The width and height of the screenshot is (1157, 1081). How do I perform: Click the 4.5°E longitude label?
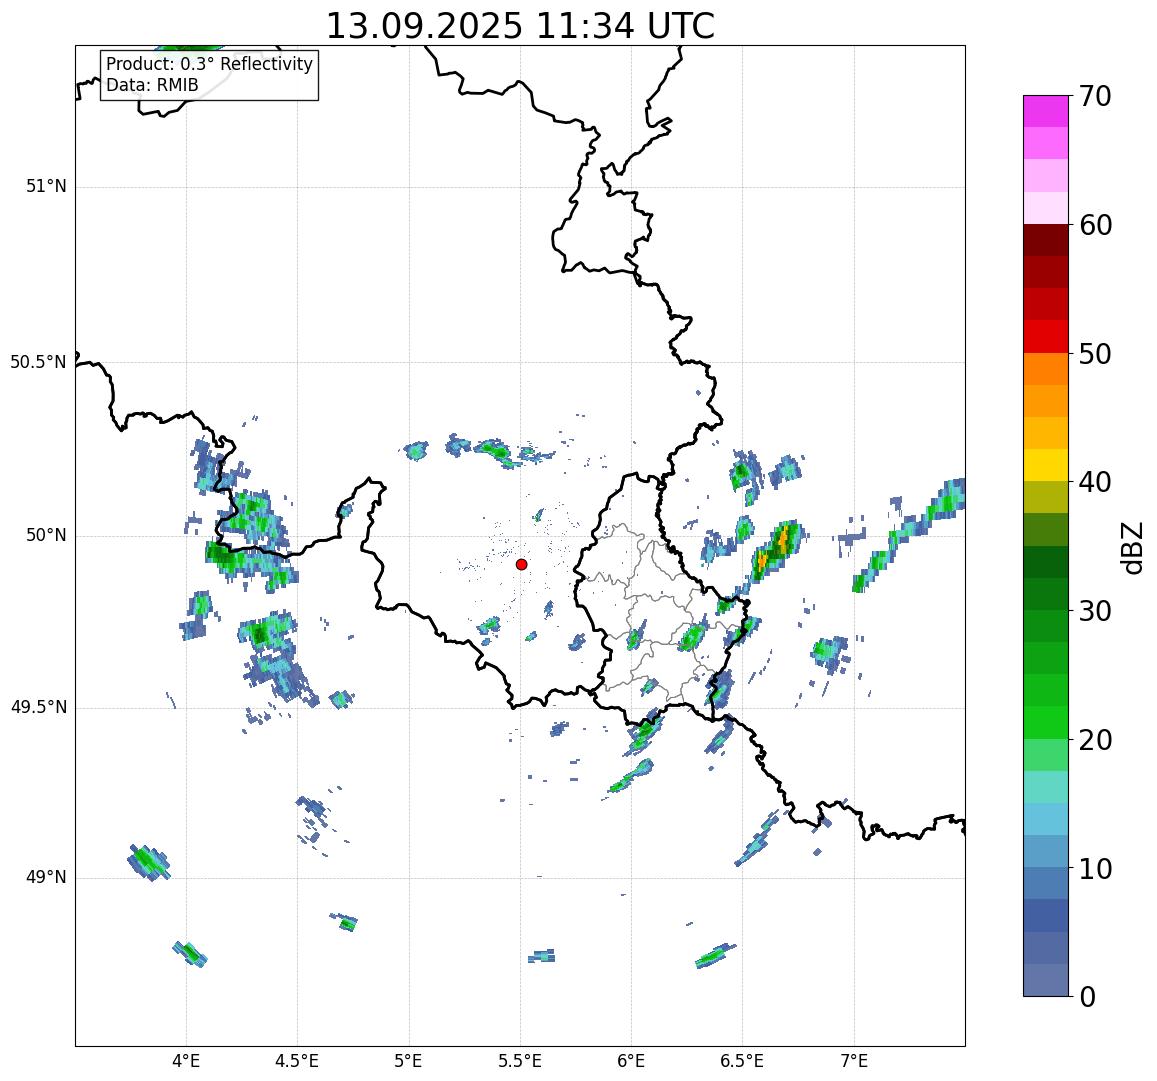(297, 1062)
